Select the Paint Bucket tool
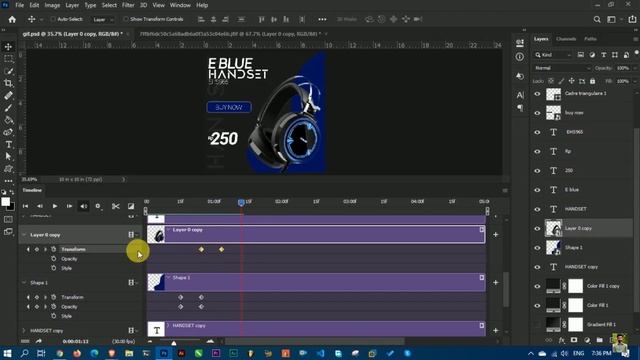 point(8,120)
